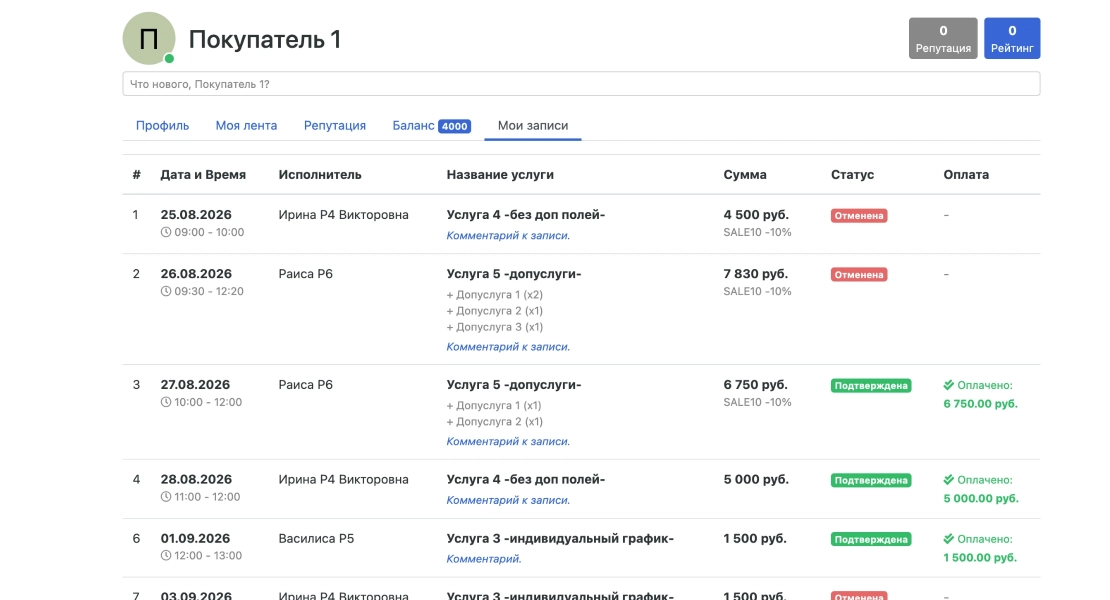
Task: Click the Название услуги column header
Action: pyautogui.click(x=500, y=174)
